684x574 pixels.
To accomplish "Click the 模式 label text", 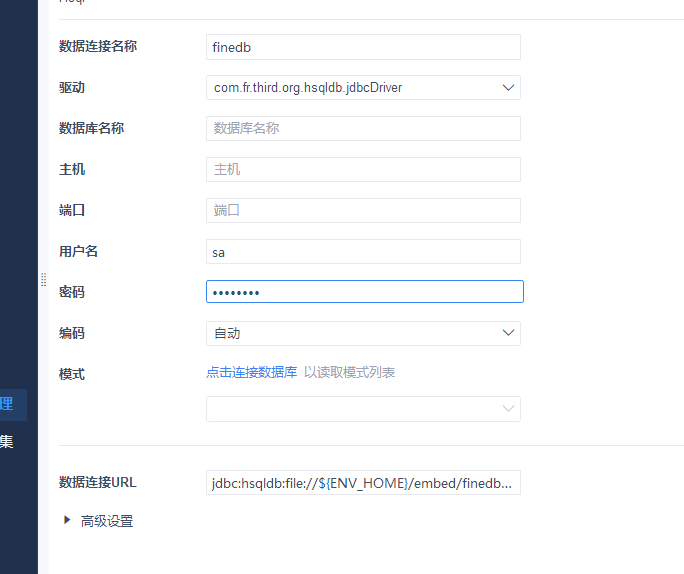I will 72,374.
